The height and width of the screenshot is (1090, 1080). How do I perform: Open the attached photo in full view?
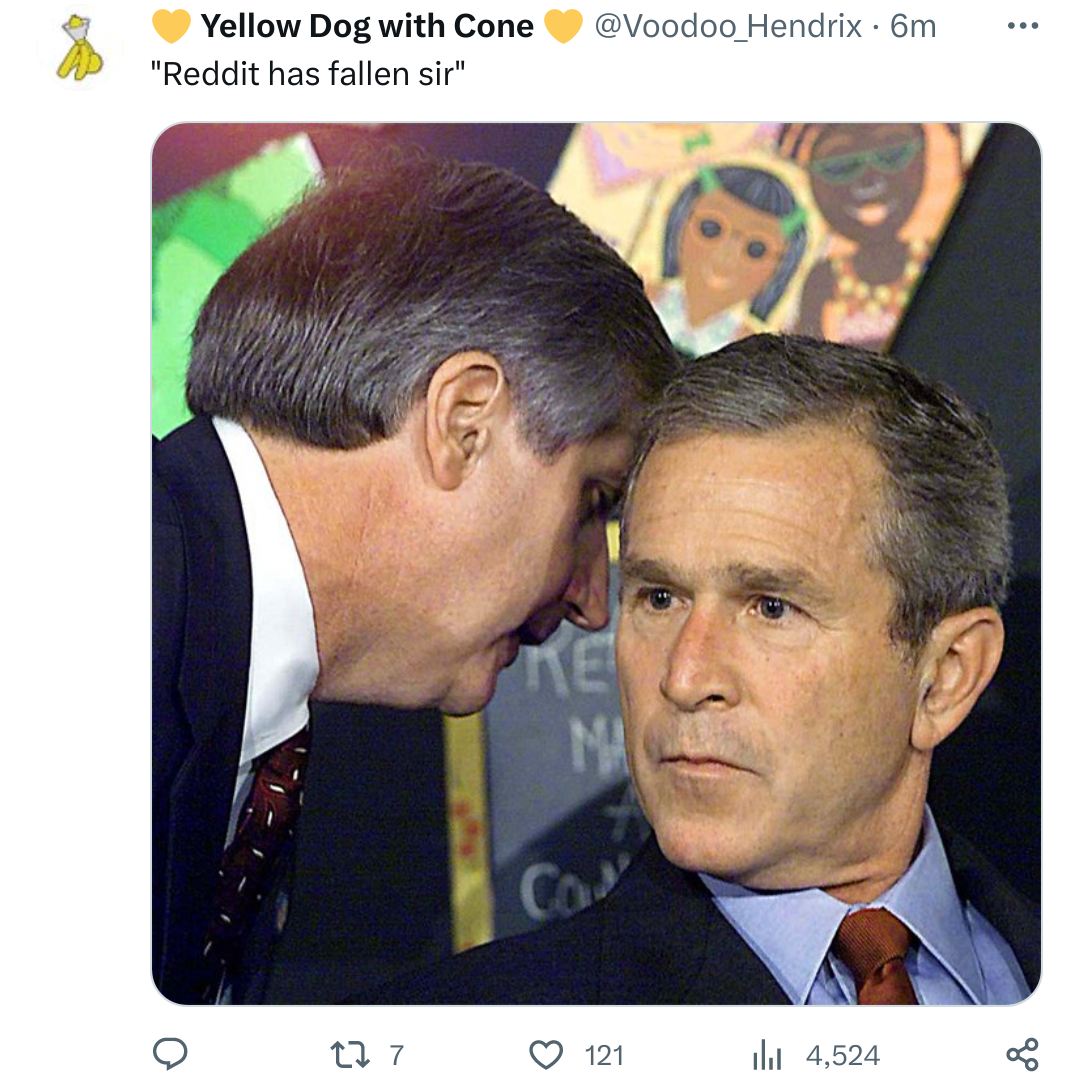pos(596,563)
